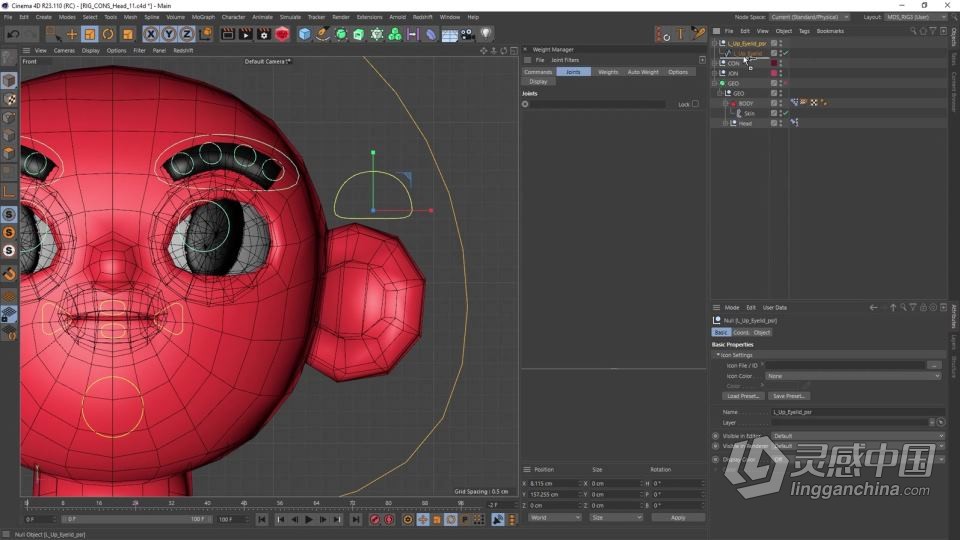Open the MoGraph menu
The height and width of the screenshot is (540, 960).
[203, 17]
